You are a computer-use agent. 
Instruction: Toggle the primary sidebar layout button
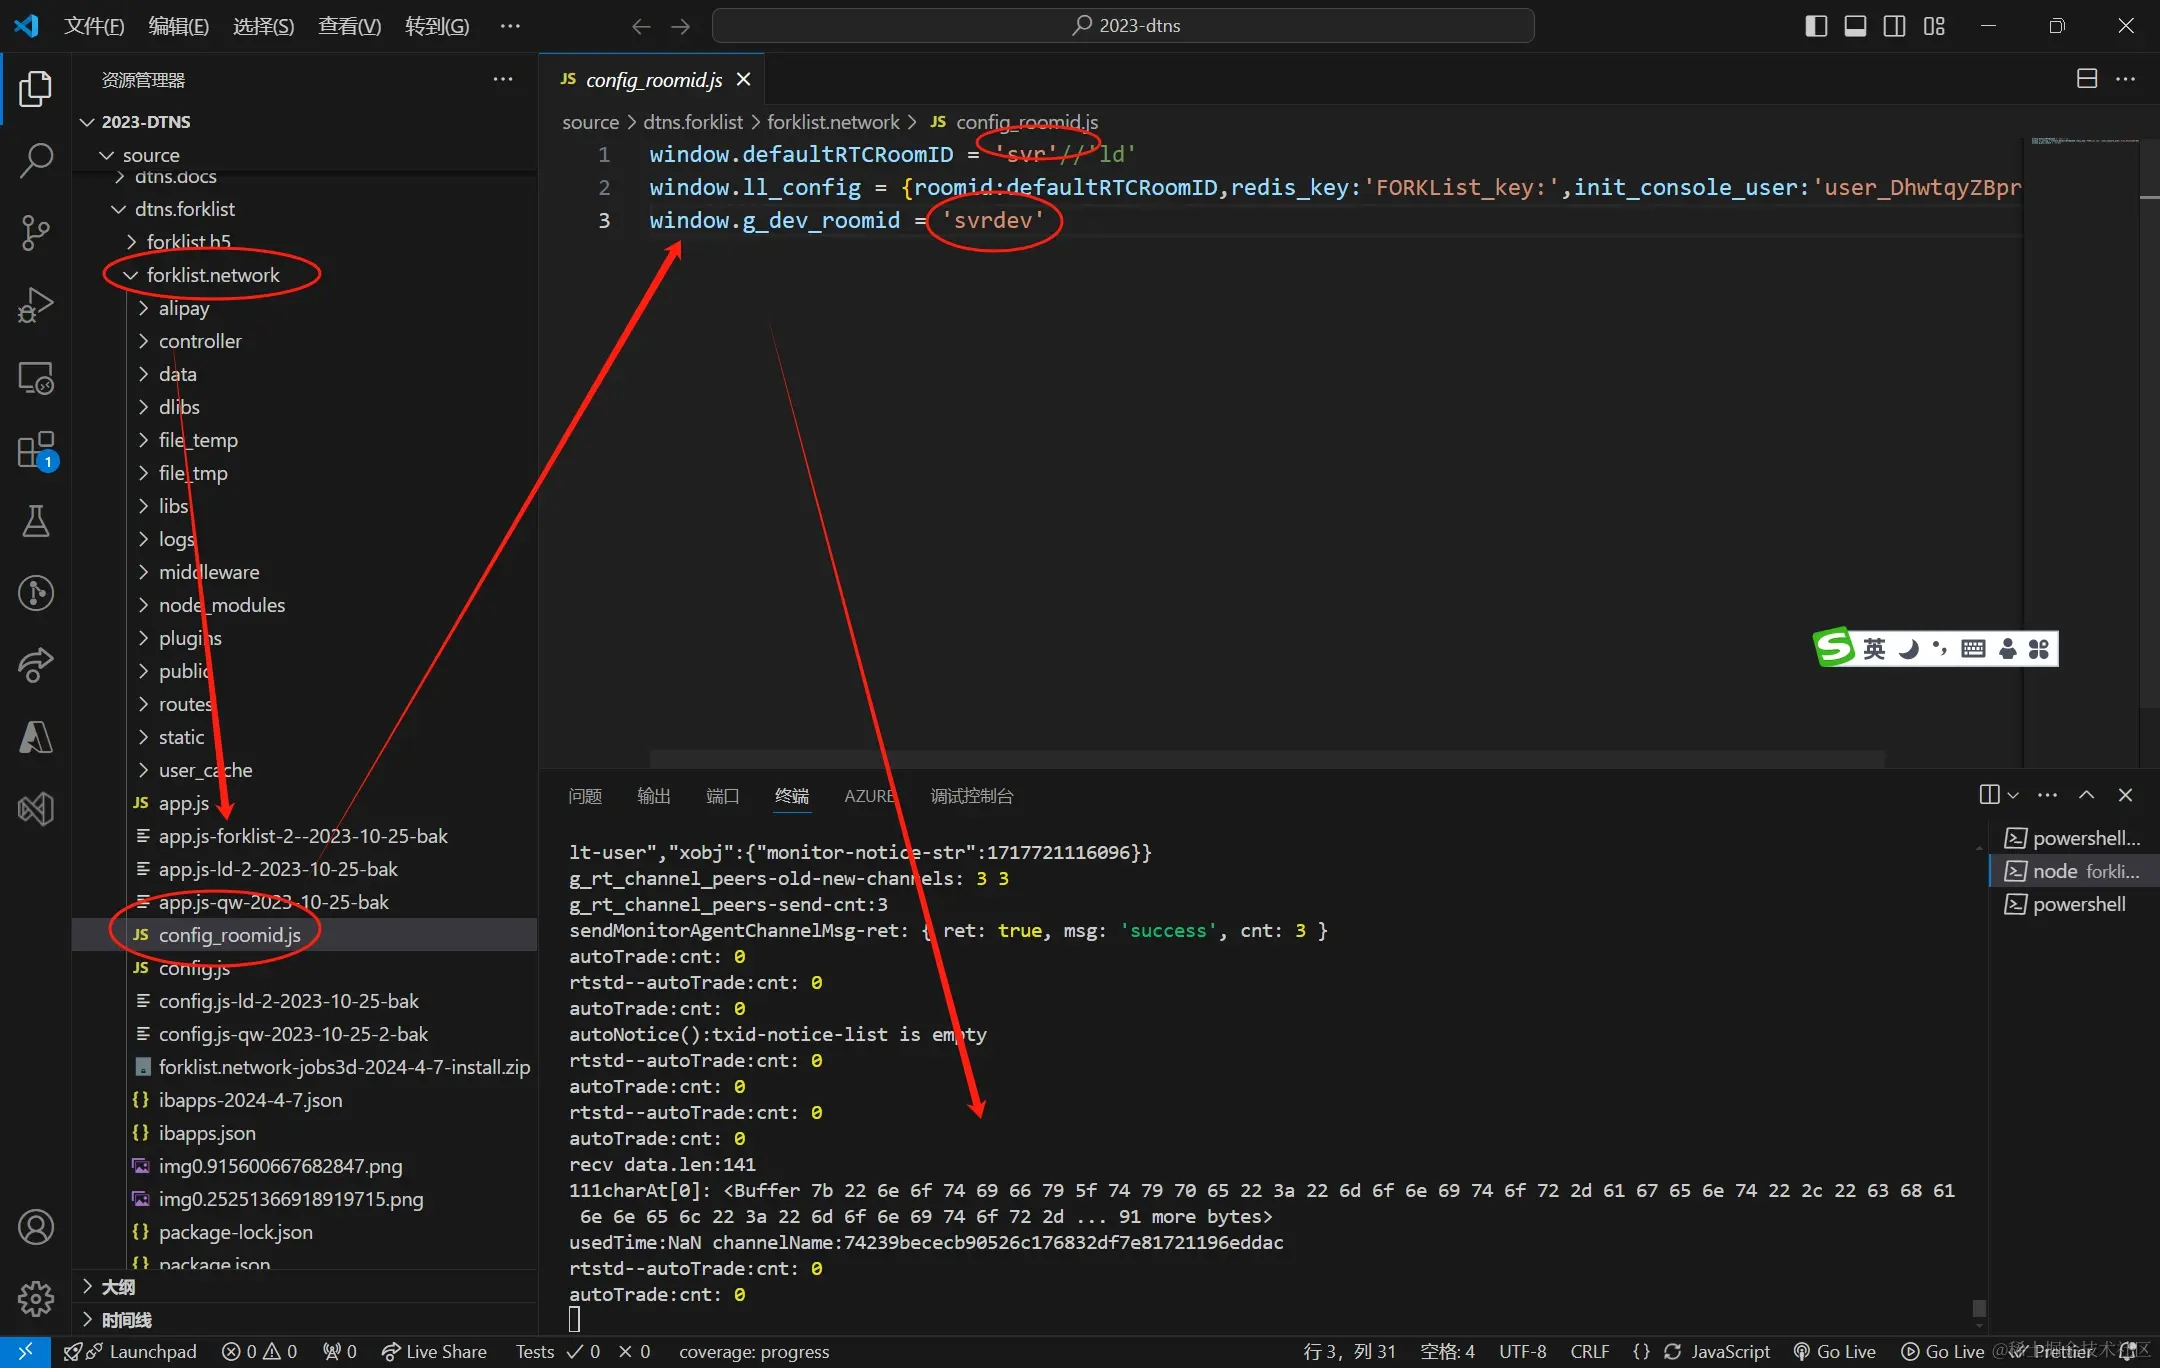pyautogui.click(x=1816, y=26)
